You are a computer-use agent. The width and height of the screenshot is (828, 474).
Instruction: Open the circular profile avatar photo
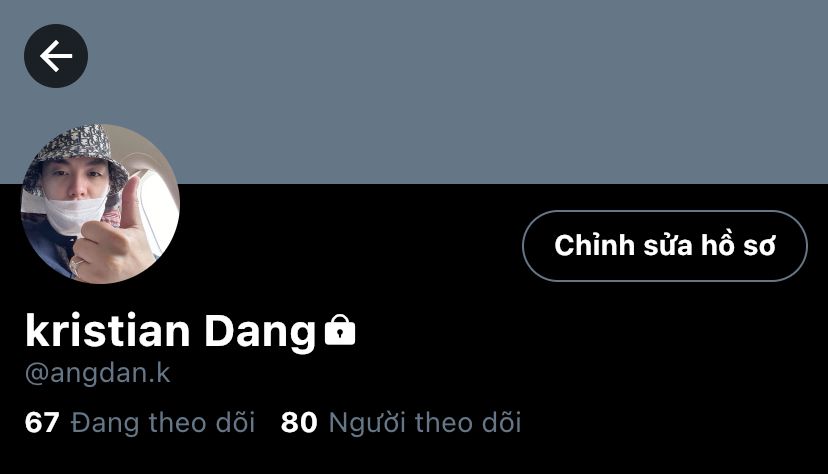pos(100,204)
